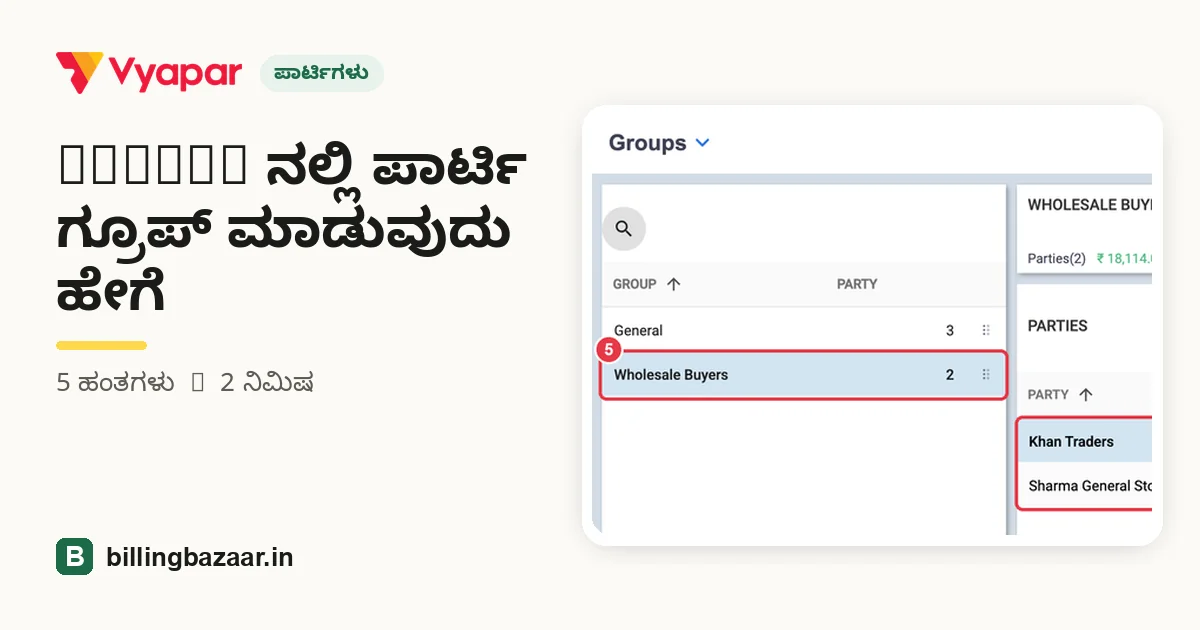Sort by the GROUP column arrow
The height and width of the screenshot is (630, 1200).
pos(674,284)
